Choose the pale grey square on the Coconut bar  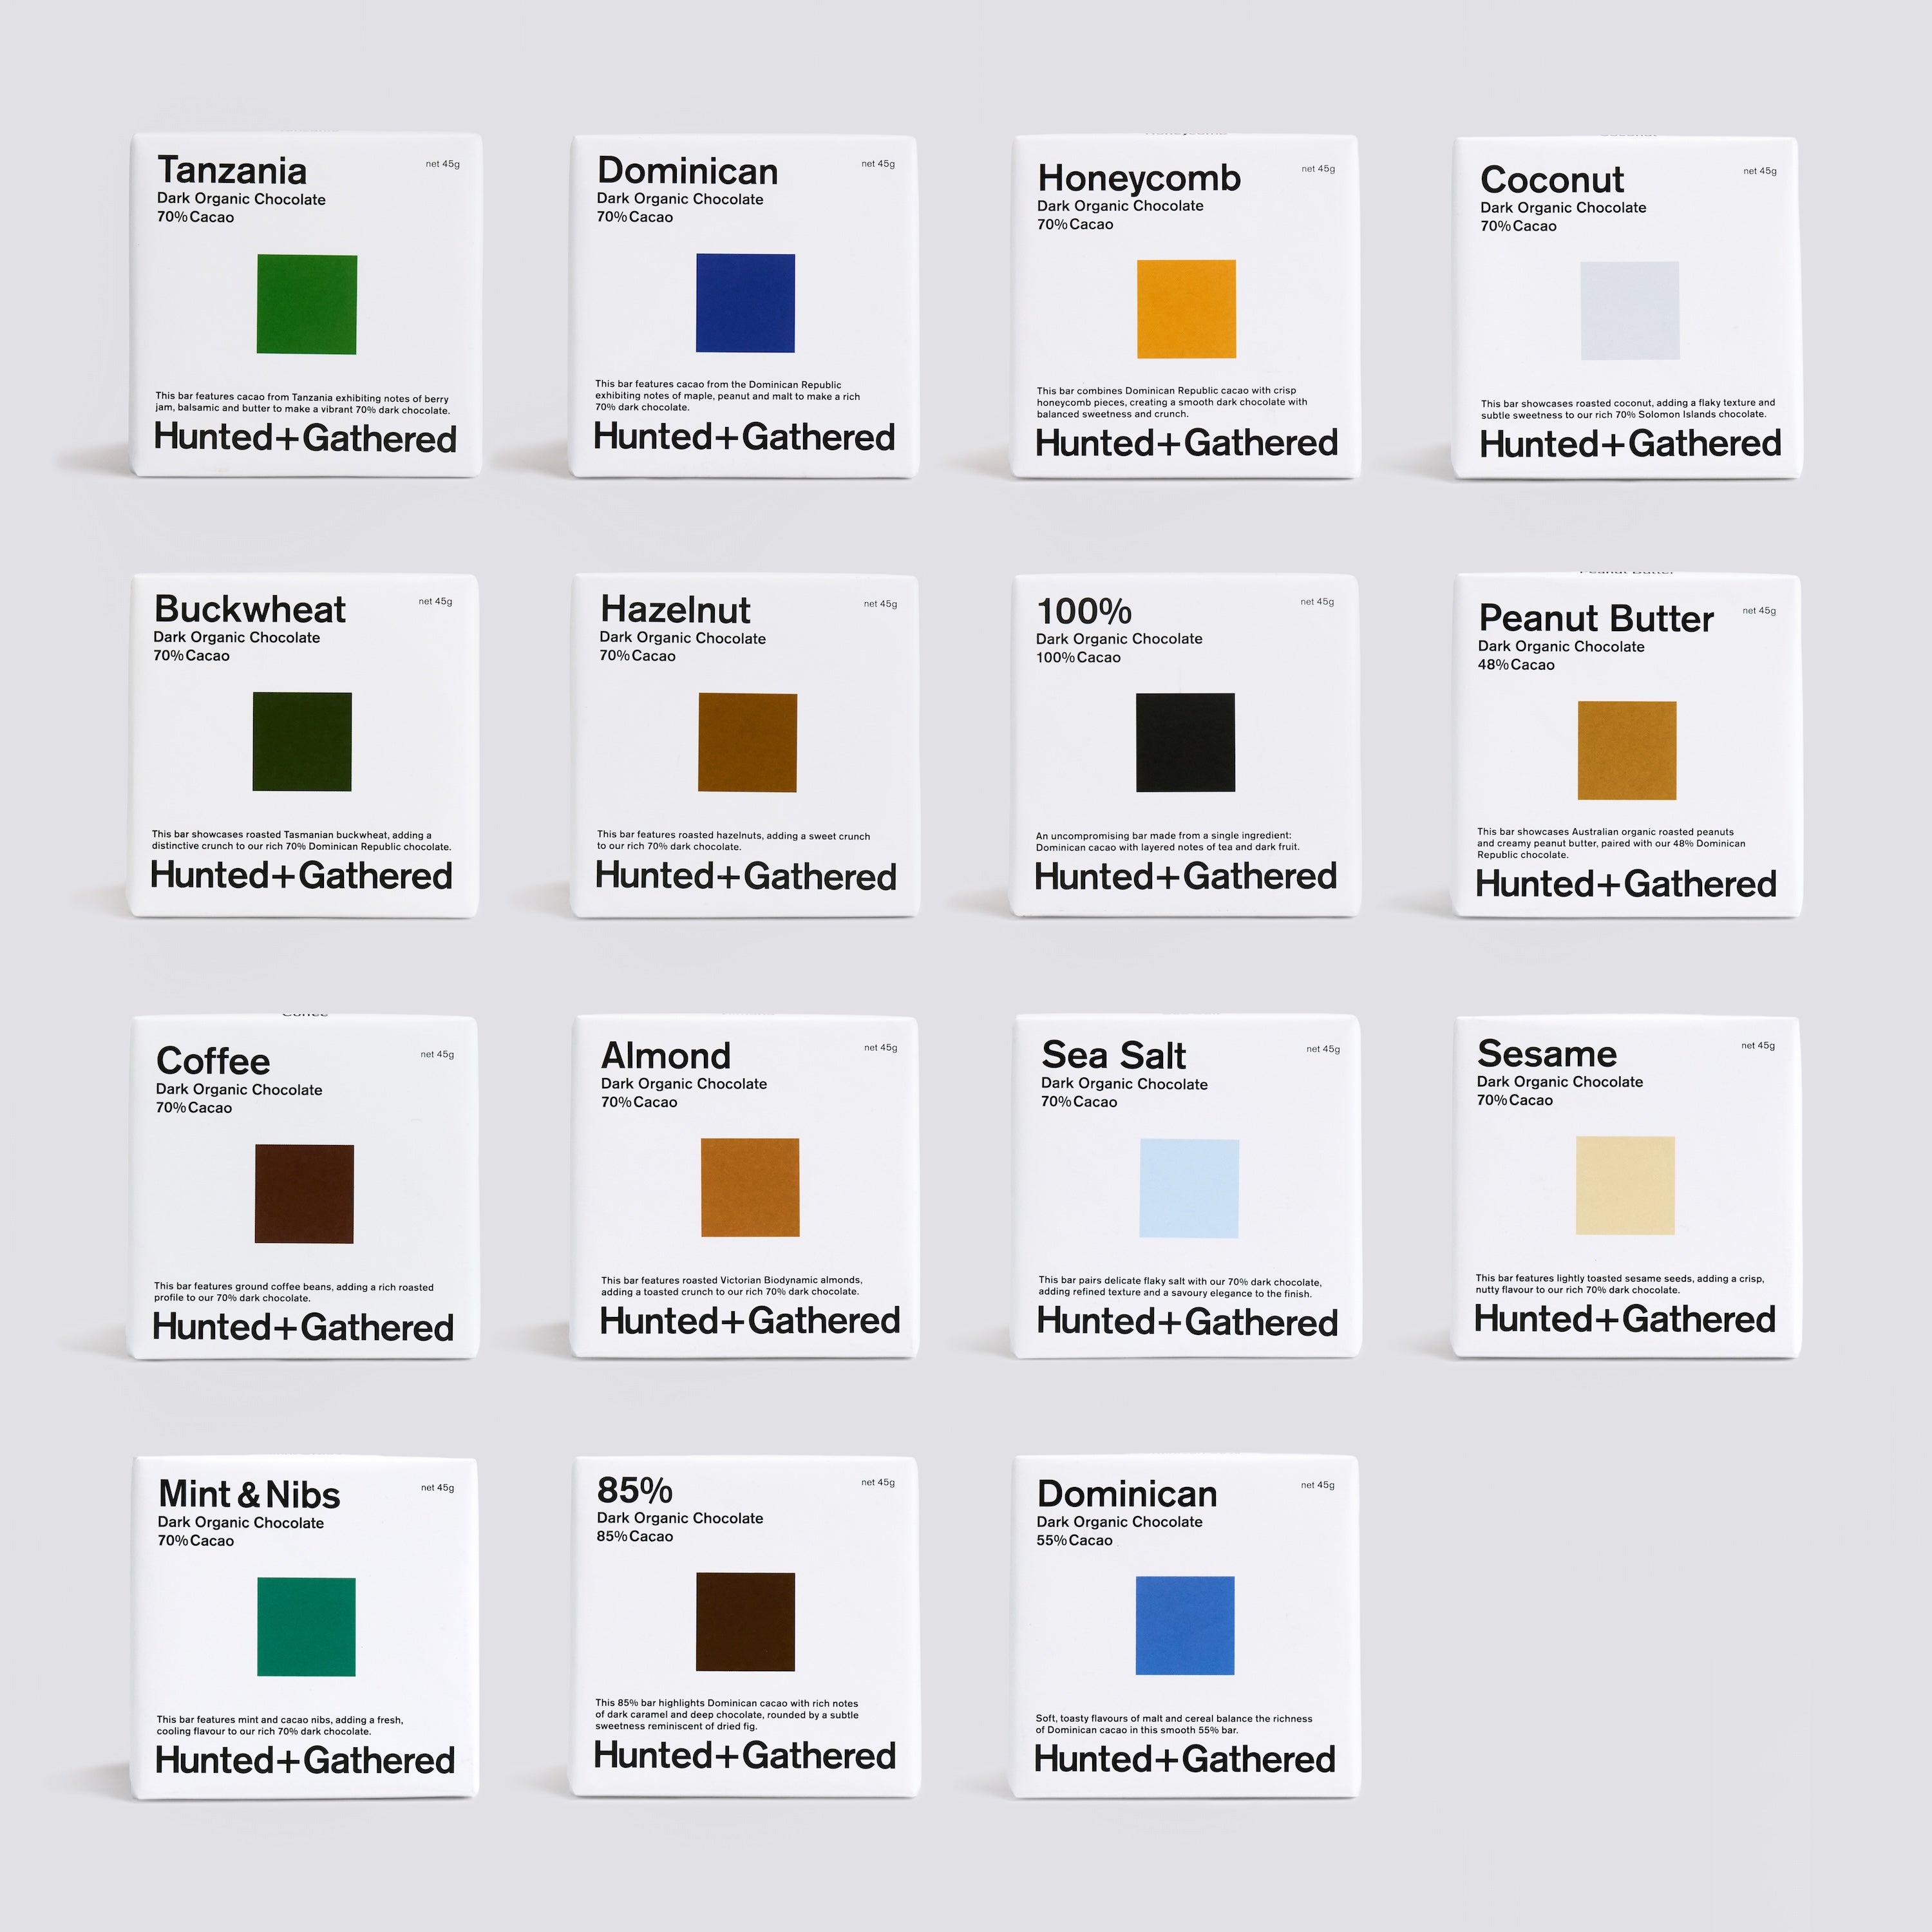coord(1630,311)
